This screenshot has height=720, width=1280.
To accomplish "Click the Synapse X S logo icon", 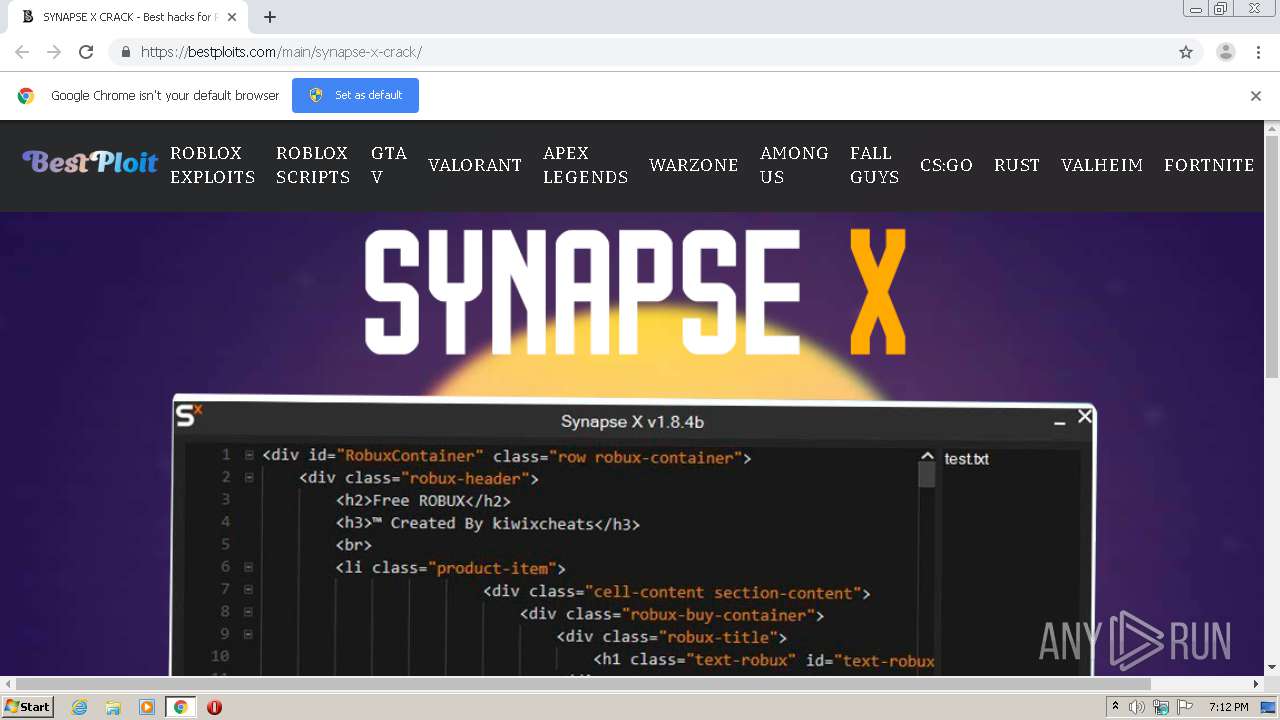I will [x=188, y=415].
